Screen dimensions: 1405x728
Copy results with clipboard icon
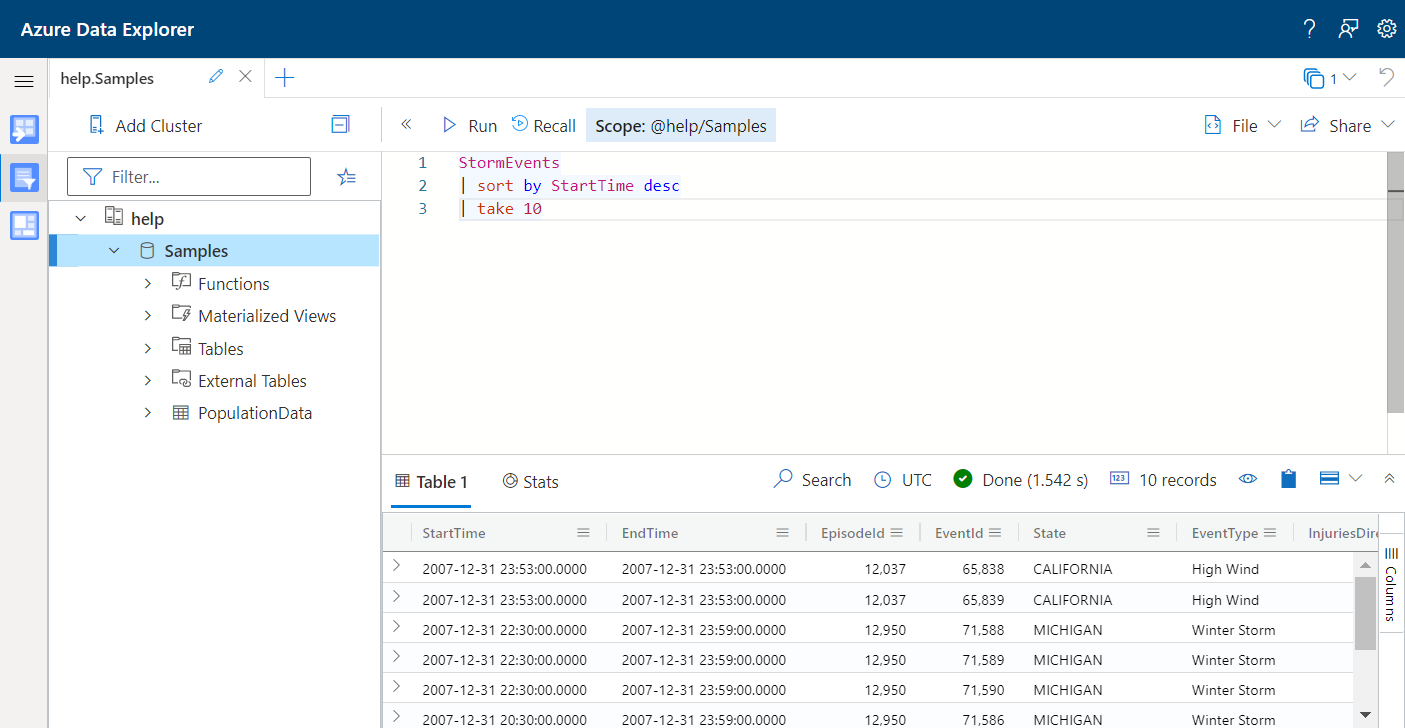1289,479
